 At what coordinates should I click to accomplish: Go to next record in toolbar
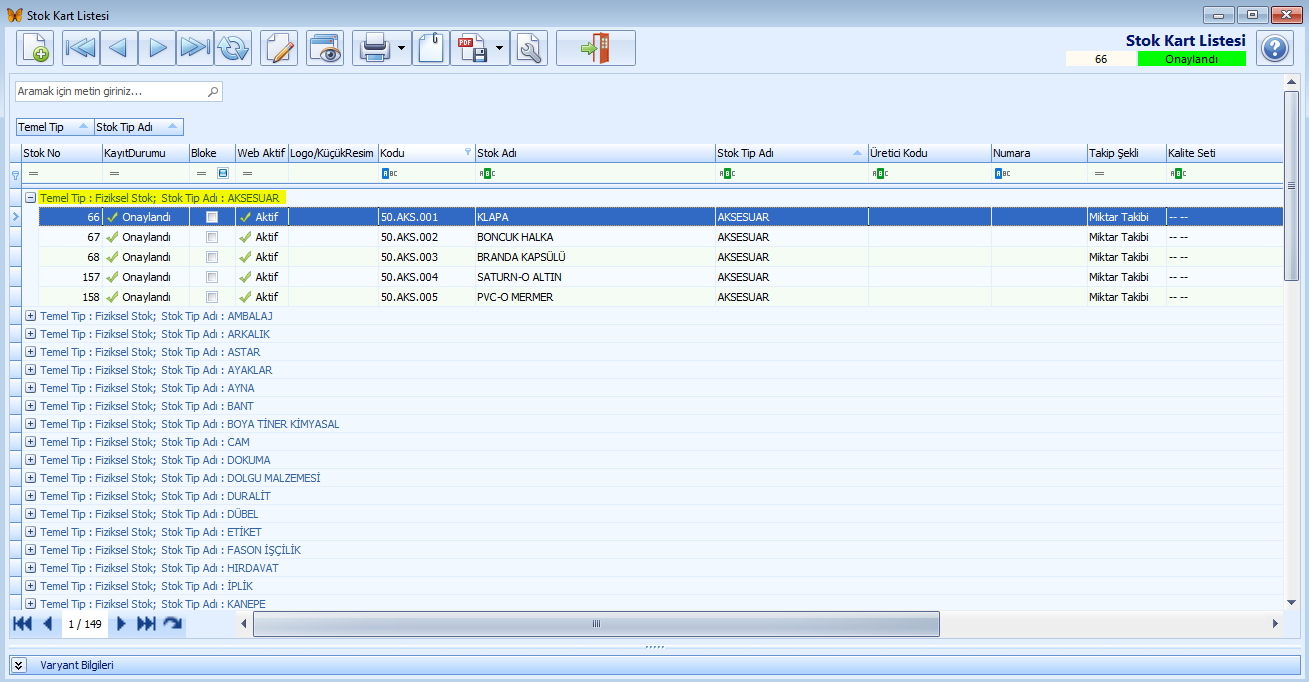click(x=157, y=48)
